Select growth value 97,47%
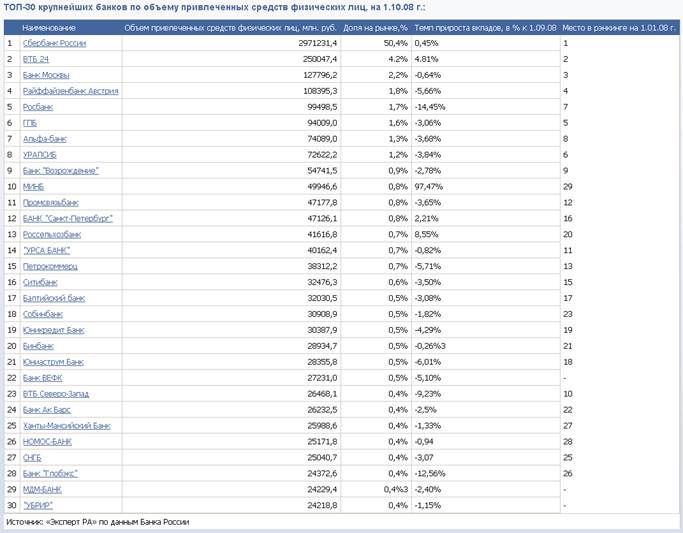Viewport: 683px width, 533px height. coord(429,187)
